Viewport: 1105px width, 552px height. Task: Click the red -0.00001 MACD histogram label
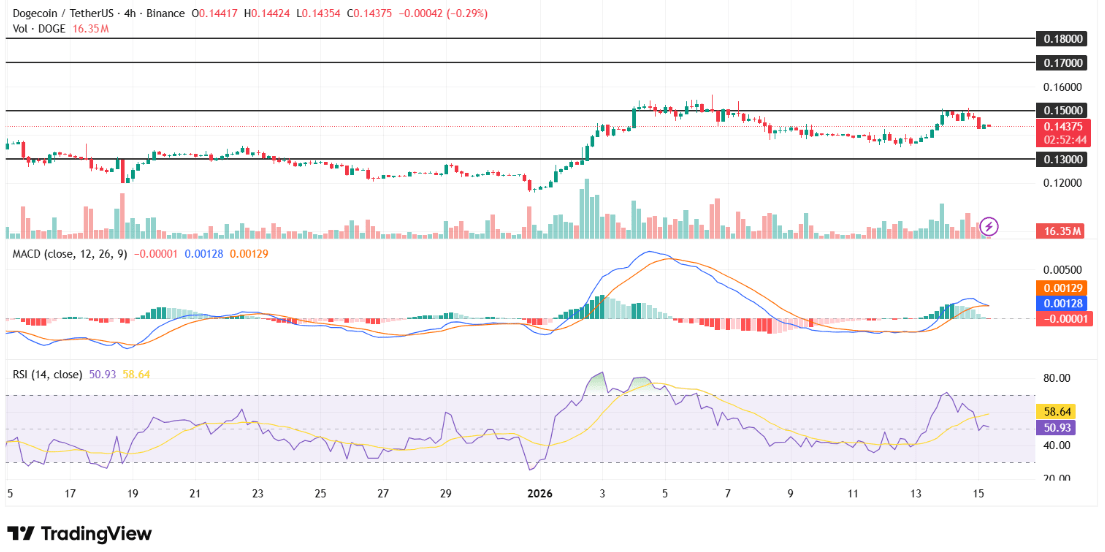pyautogui.click(x=1063, y=318)
